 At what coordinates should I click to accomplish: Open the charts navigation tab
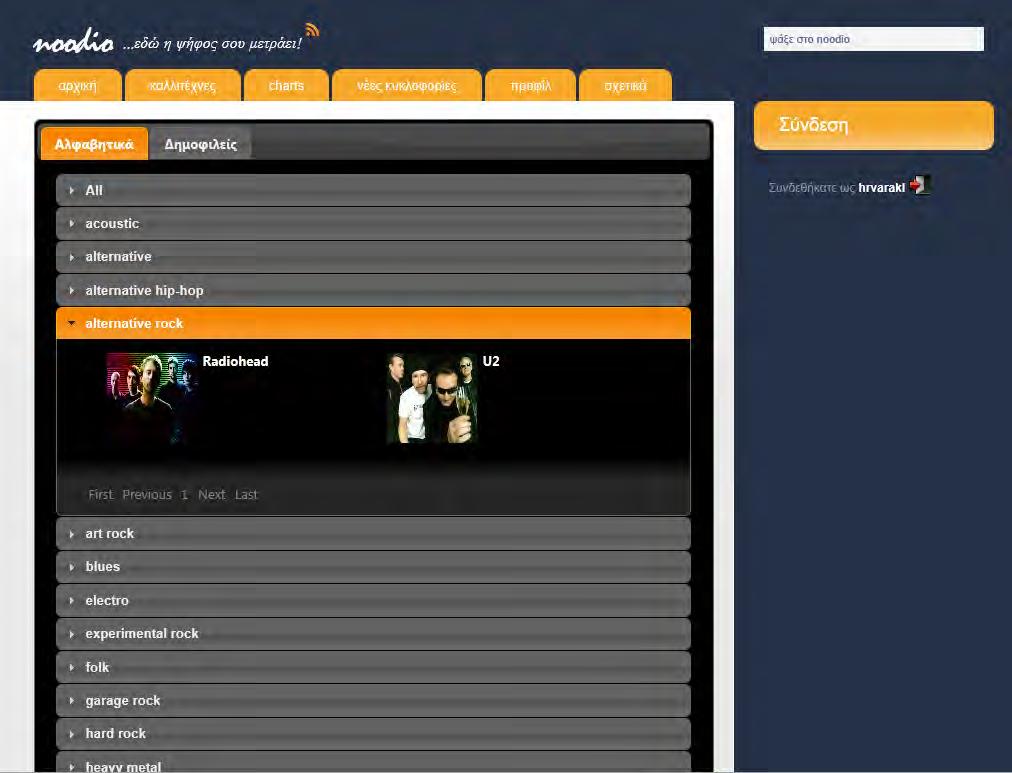(x=286, y=85)
